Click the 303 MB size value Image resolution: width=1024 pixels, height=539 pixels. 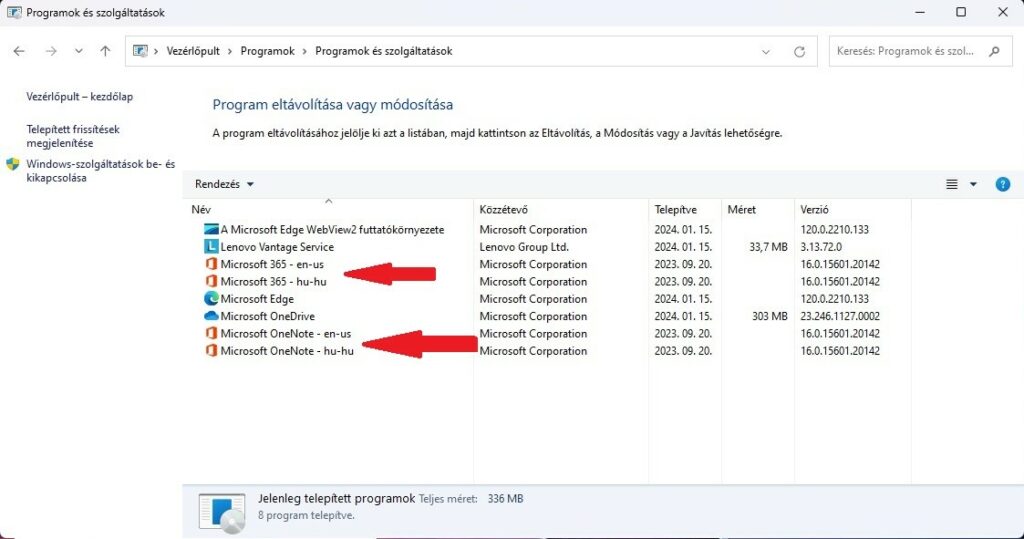(769, 316)
